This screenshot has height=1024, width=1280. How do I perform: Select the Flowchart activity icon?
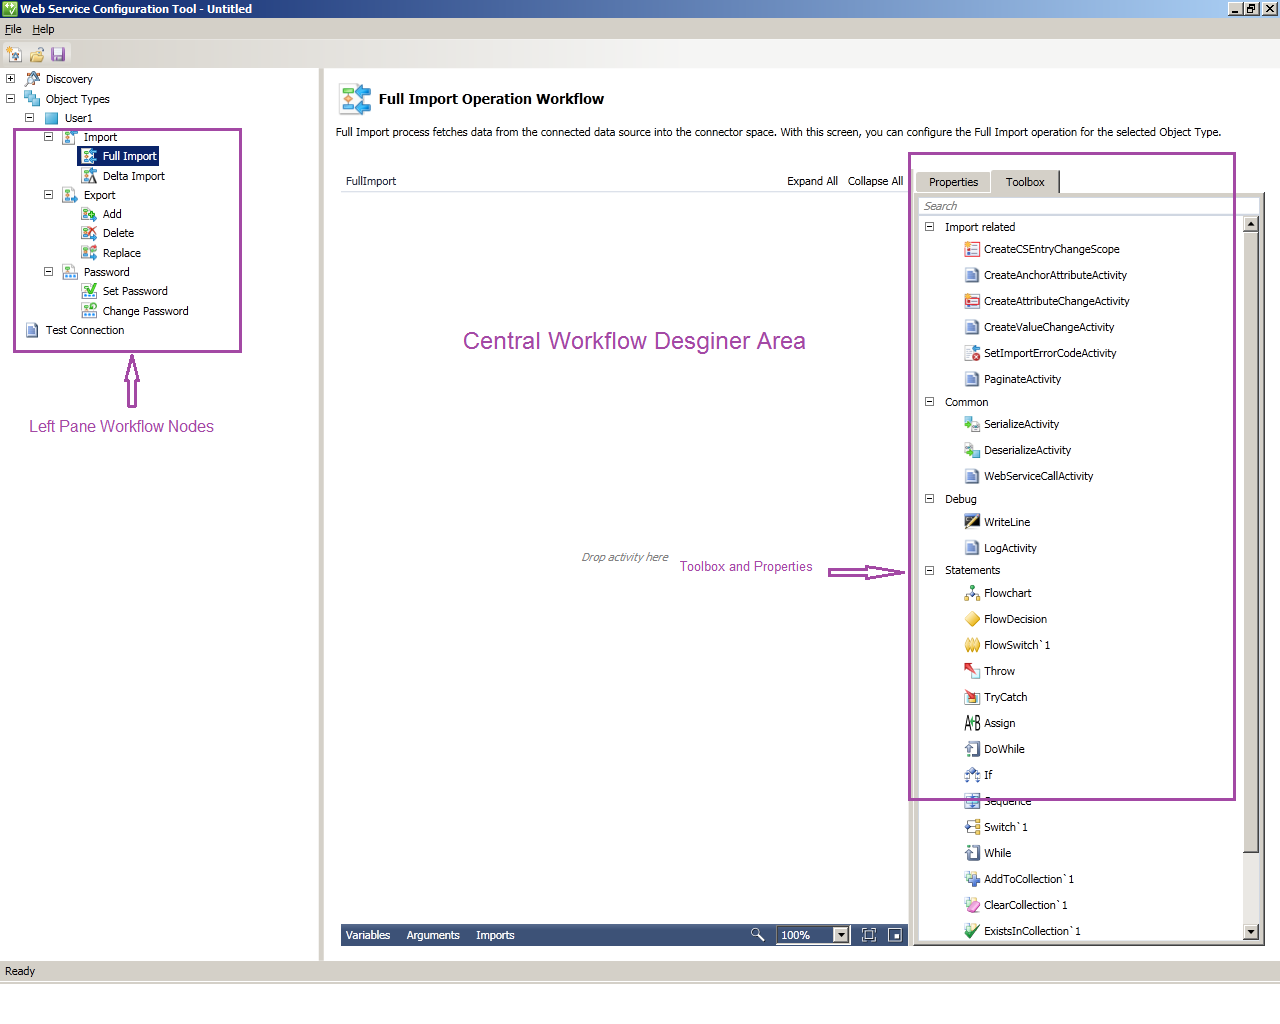coord(972,593)
